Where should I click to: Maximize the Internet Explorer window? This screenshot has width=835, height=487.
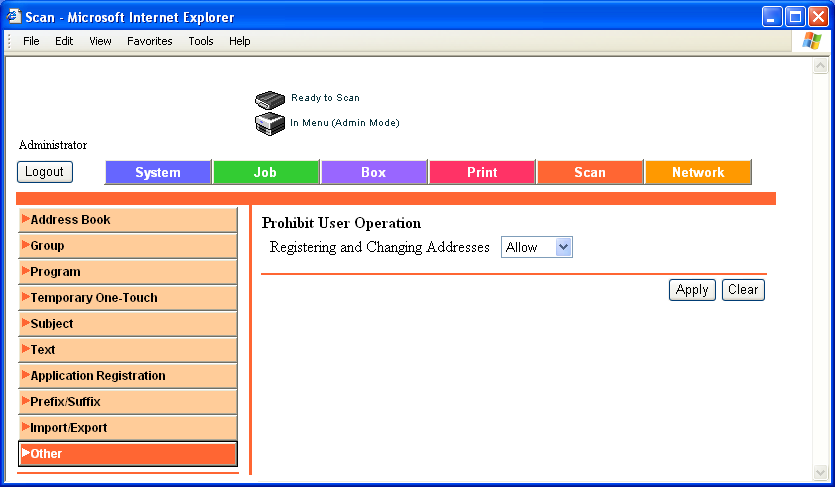coord(795,16)
